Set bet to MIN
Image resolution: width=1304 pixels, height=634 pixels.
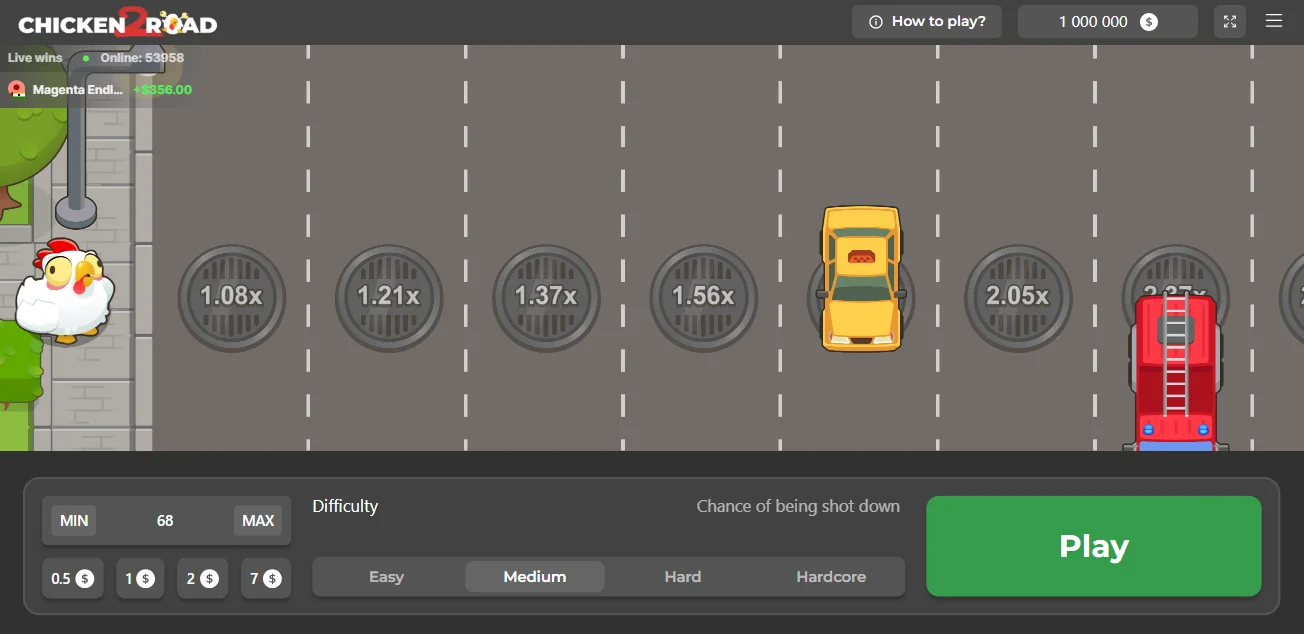[x=74, y=520]
